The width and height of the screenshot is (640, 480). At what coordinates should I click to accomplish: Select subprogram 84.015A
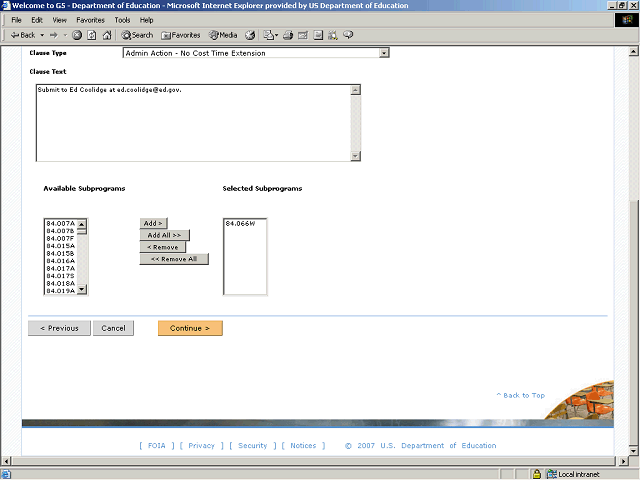61,246
